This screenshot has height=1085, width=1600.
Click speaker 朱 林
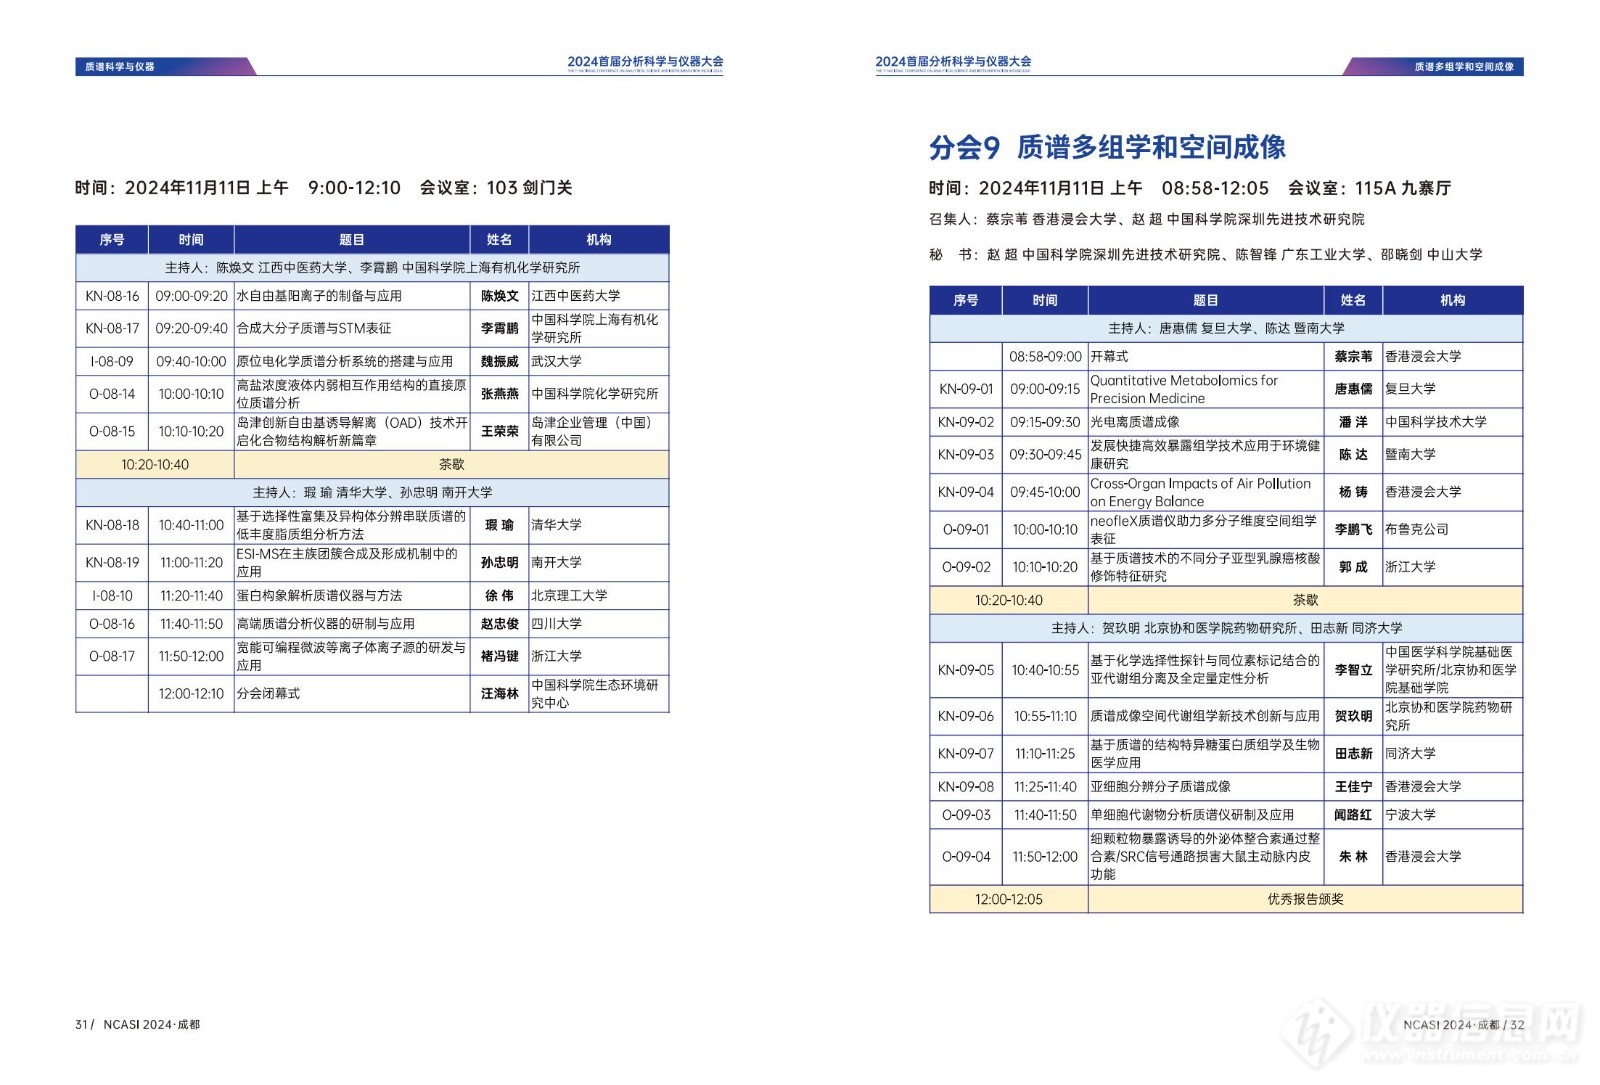[x=1353, y=857]
